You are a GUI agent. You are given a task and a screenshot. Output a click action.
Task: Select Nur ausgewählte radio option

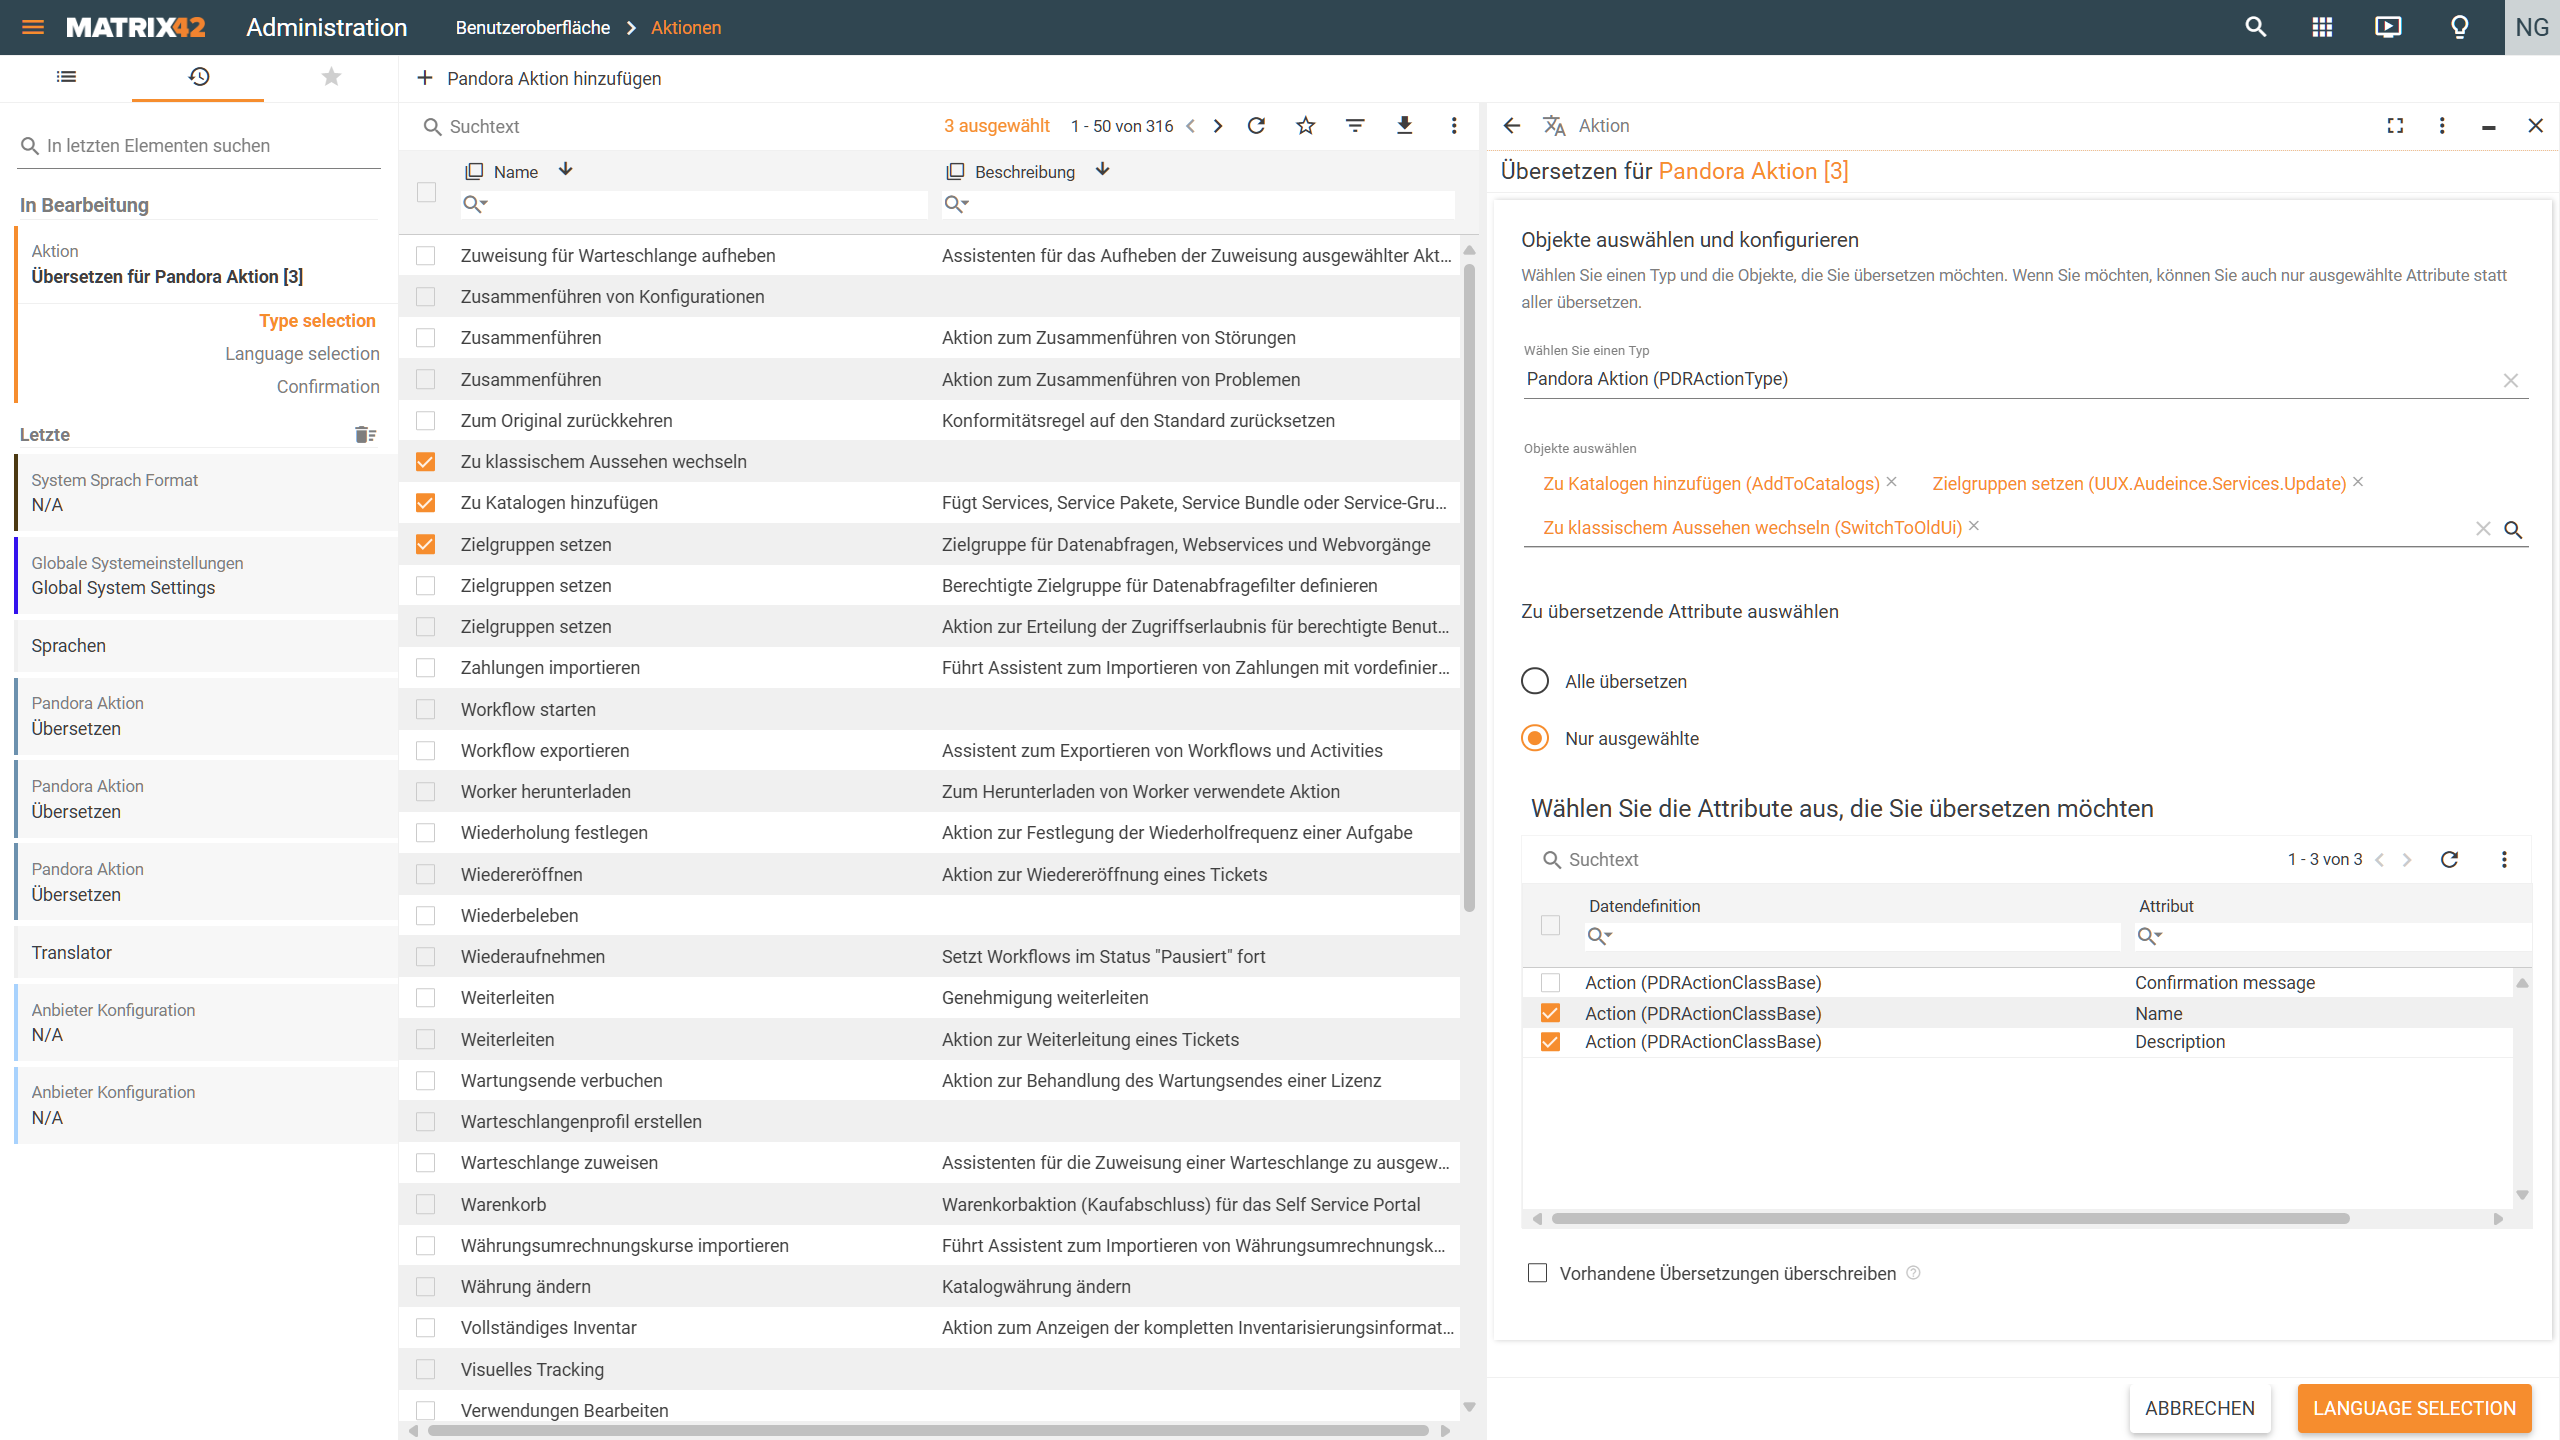click(x=1534, y=738)
